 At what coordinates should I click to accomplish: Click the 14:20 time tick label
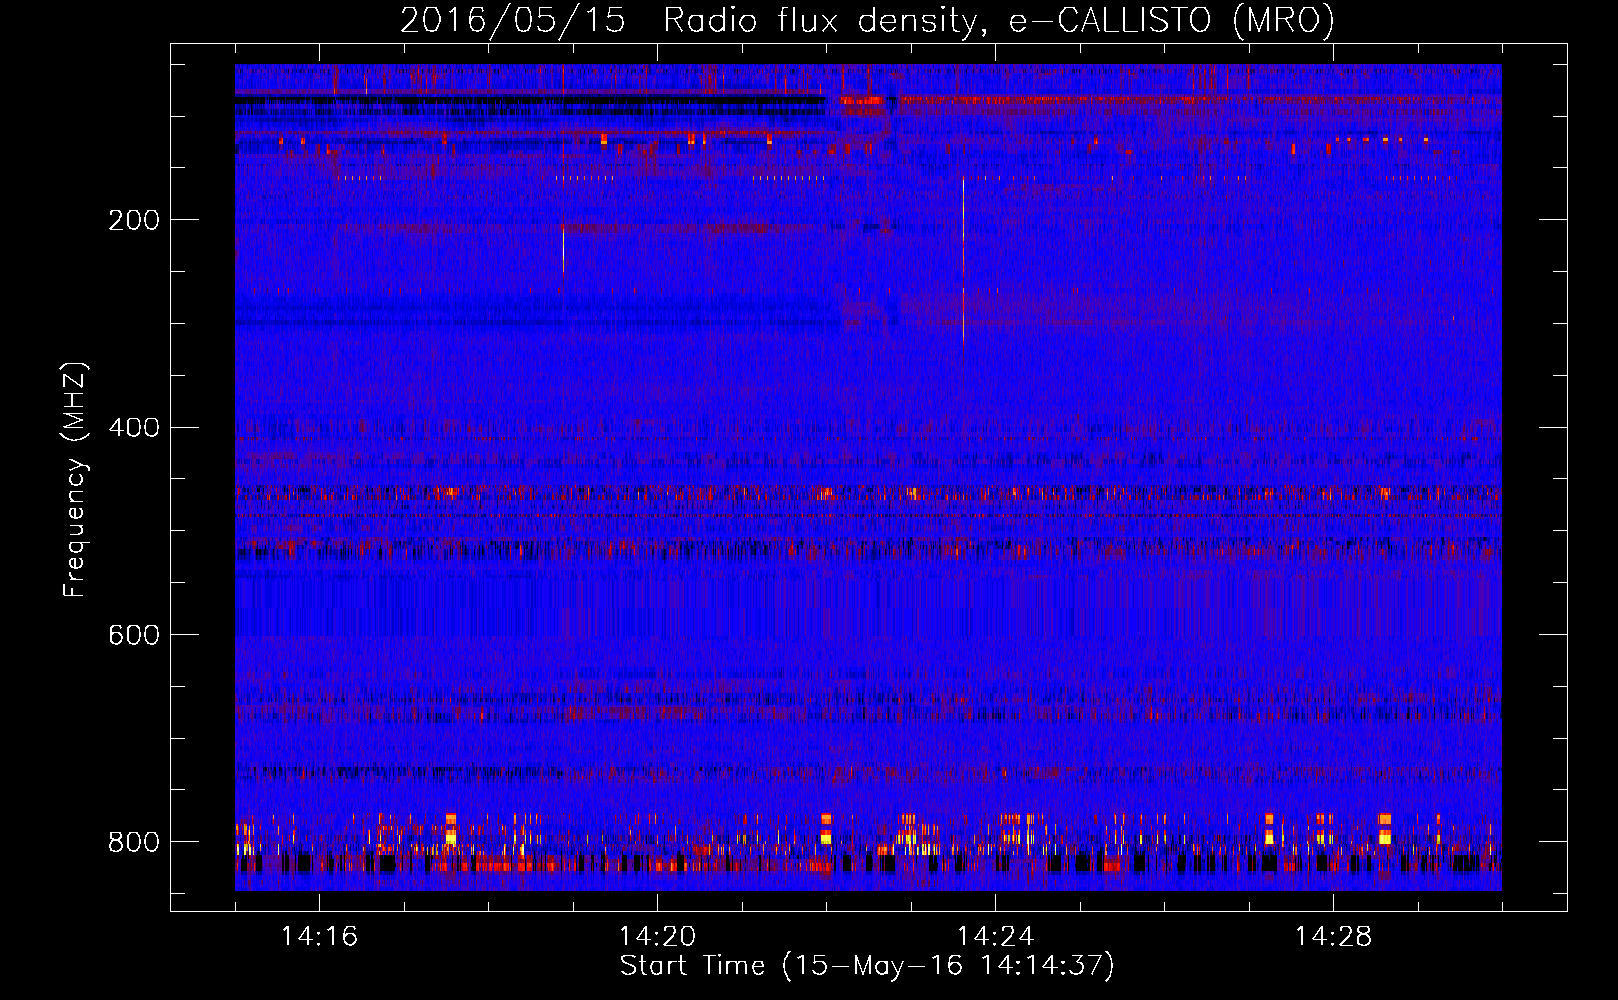click(x=658, y=937)
